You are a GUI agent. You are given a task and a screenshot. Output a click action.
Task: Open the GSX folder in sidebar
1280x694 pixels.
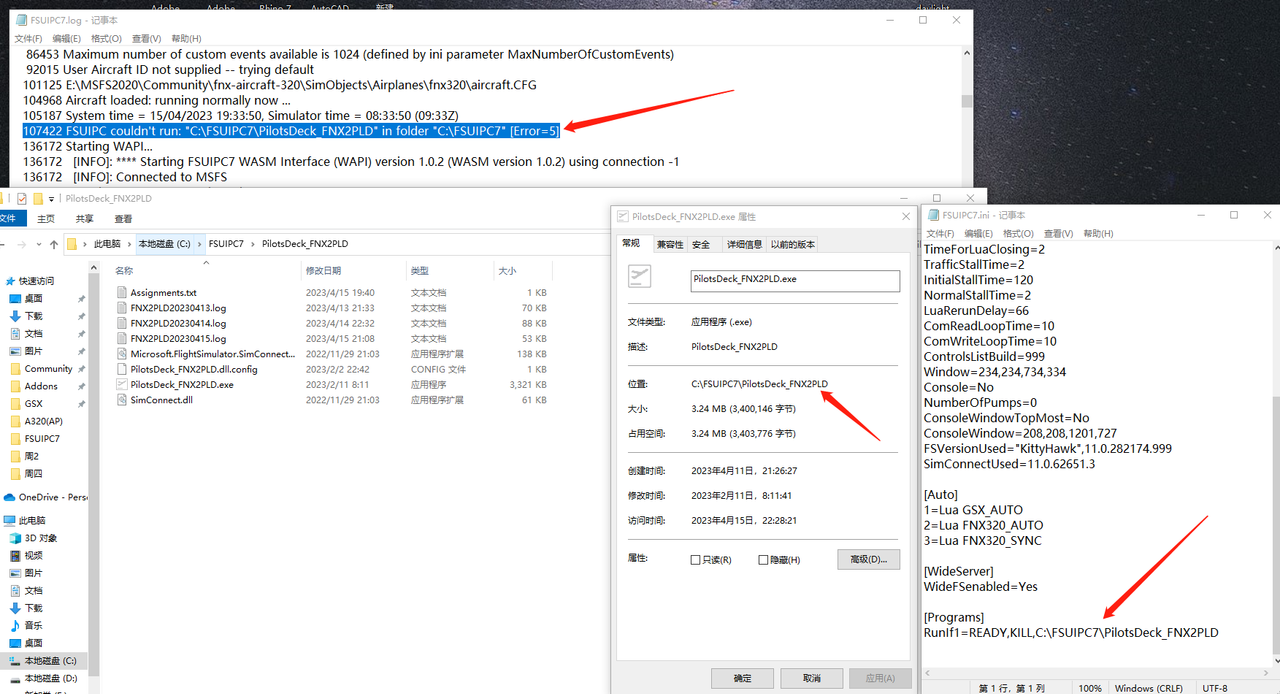coord(34,403)
